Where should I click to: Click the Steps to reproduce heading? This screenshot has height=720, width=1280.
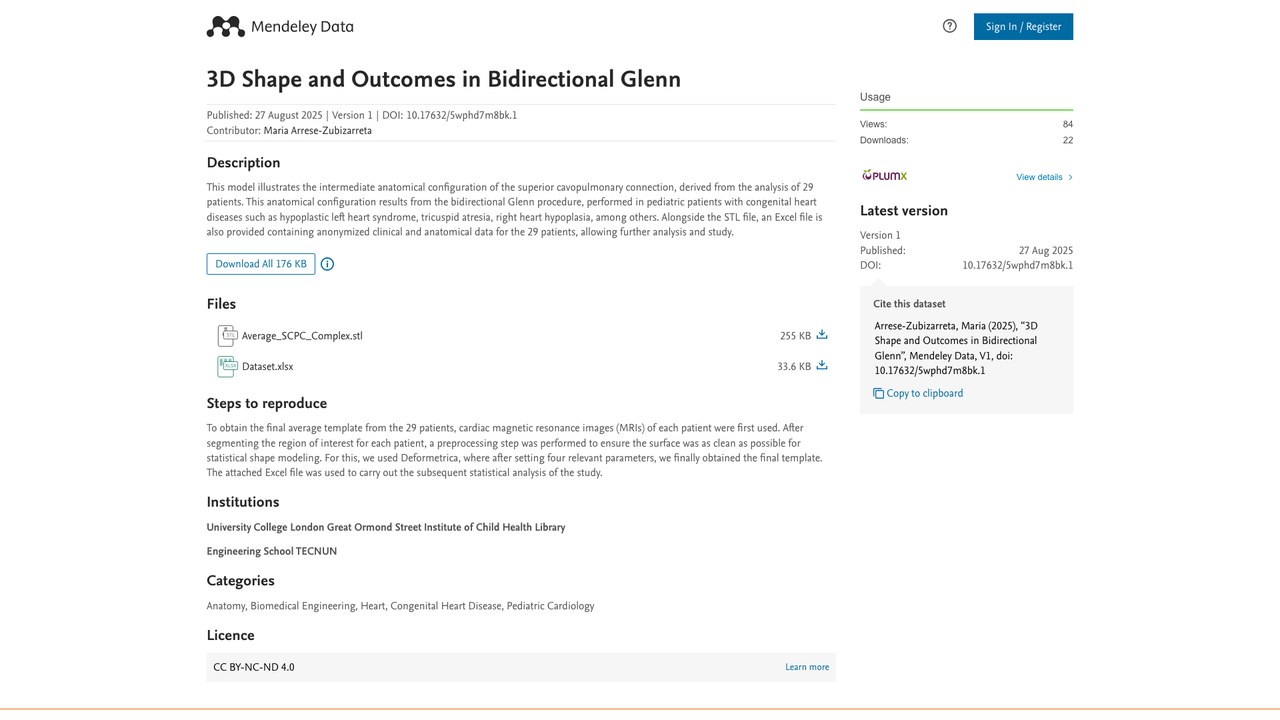267,403
